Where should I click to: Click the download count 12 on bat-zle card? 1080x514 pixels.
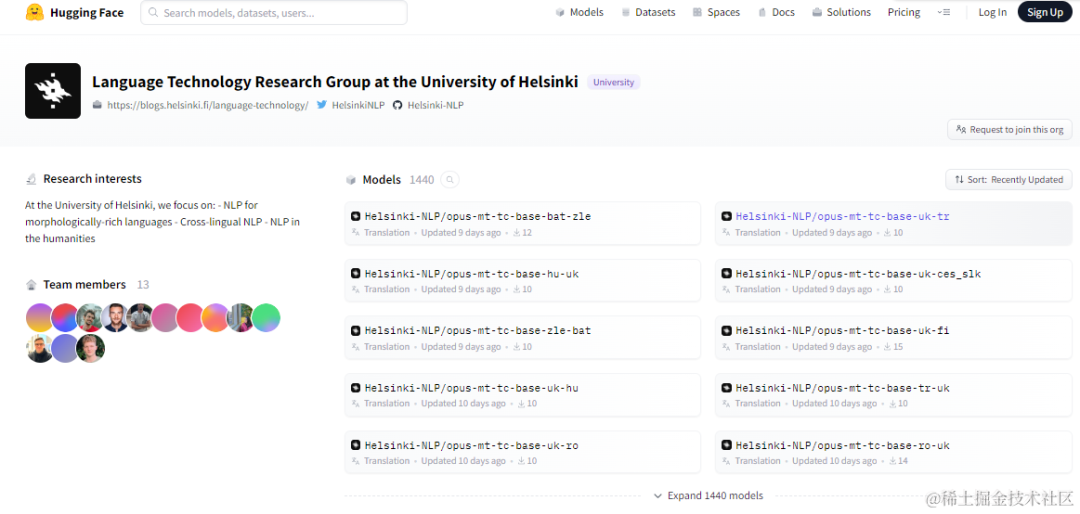pos(523,233)
